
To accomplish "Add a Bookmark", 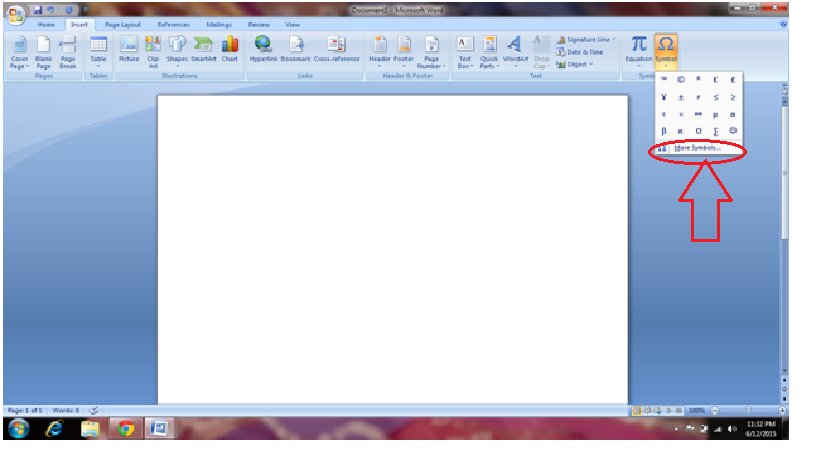I will click(296, 50).
